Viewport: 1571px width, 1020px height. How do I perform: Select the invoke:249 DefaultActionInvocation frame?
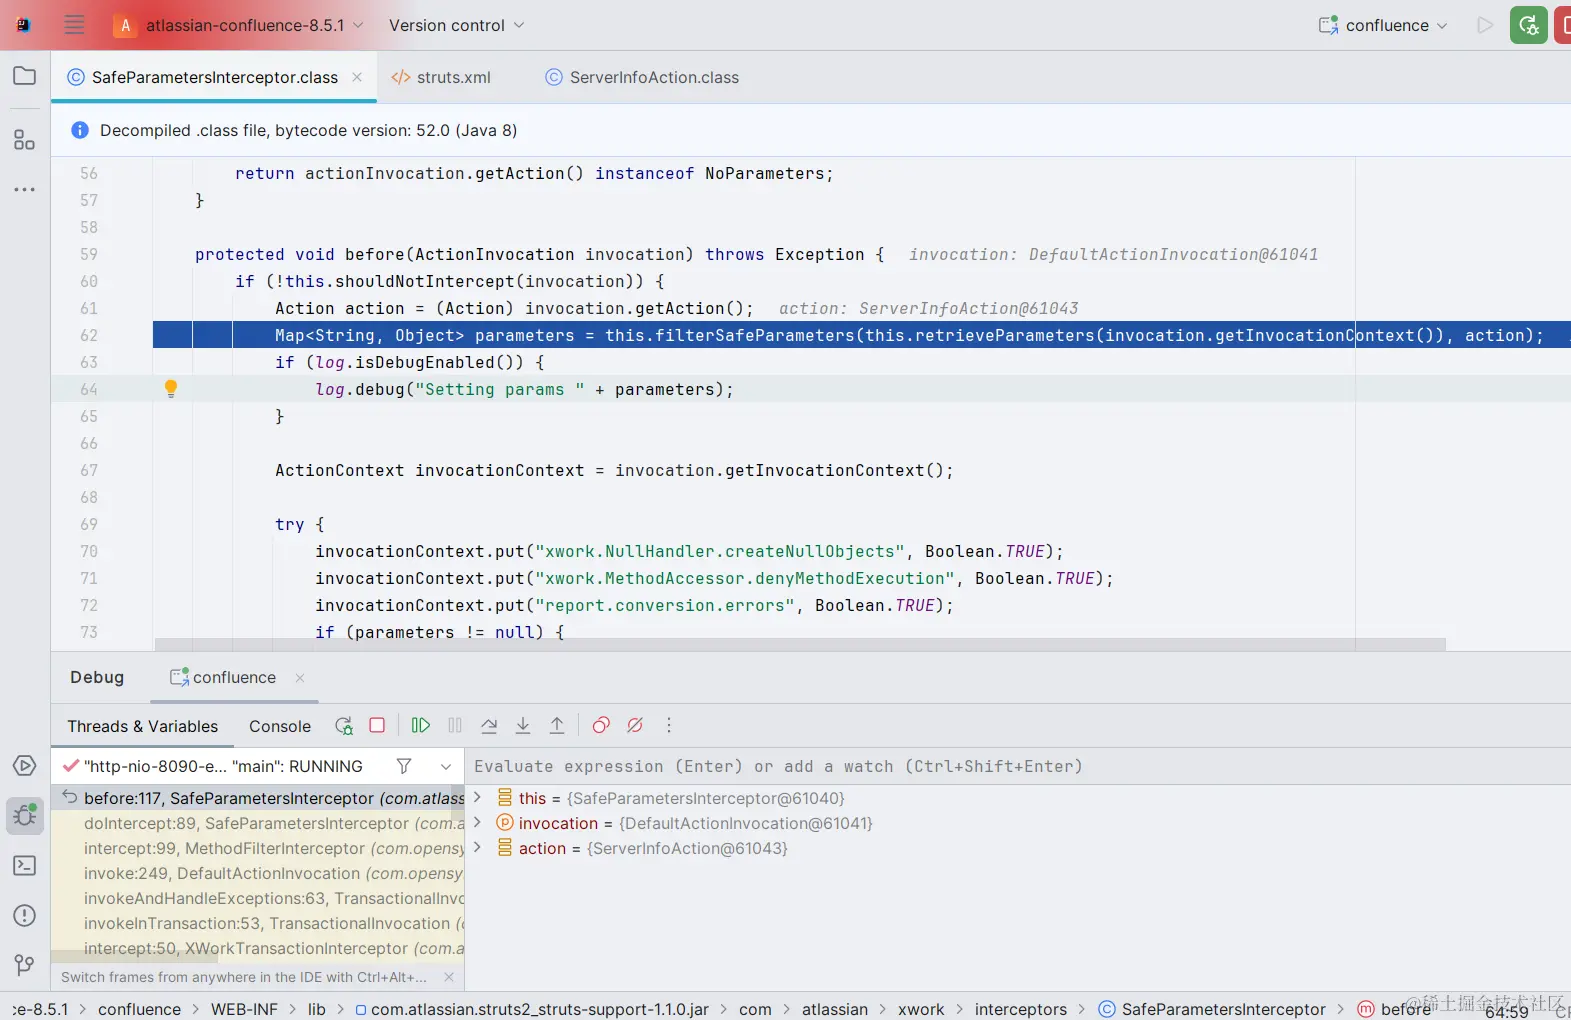(x=258, y=873)
